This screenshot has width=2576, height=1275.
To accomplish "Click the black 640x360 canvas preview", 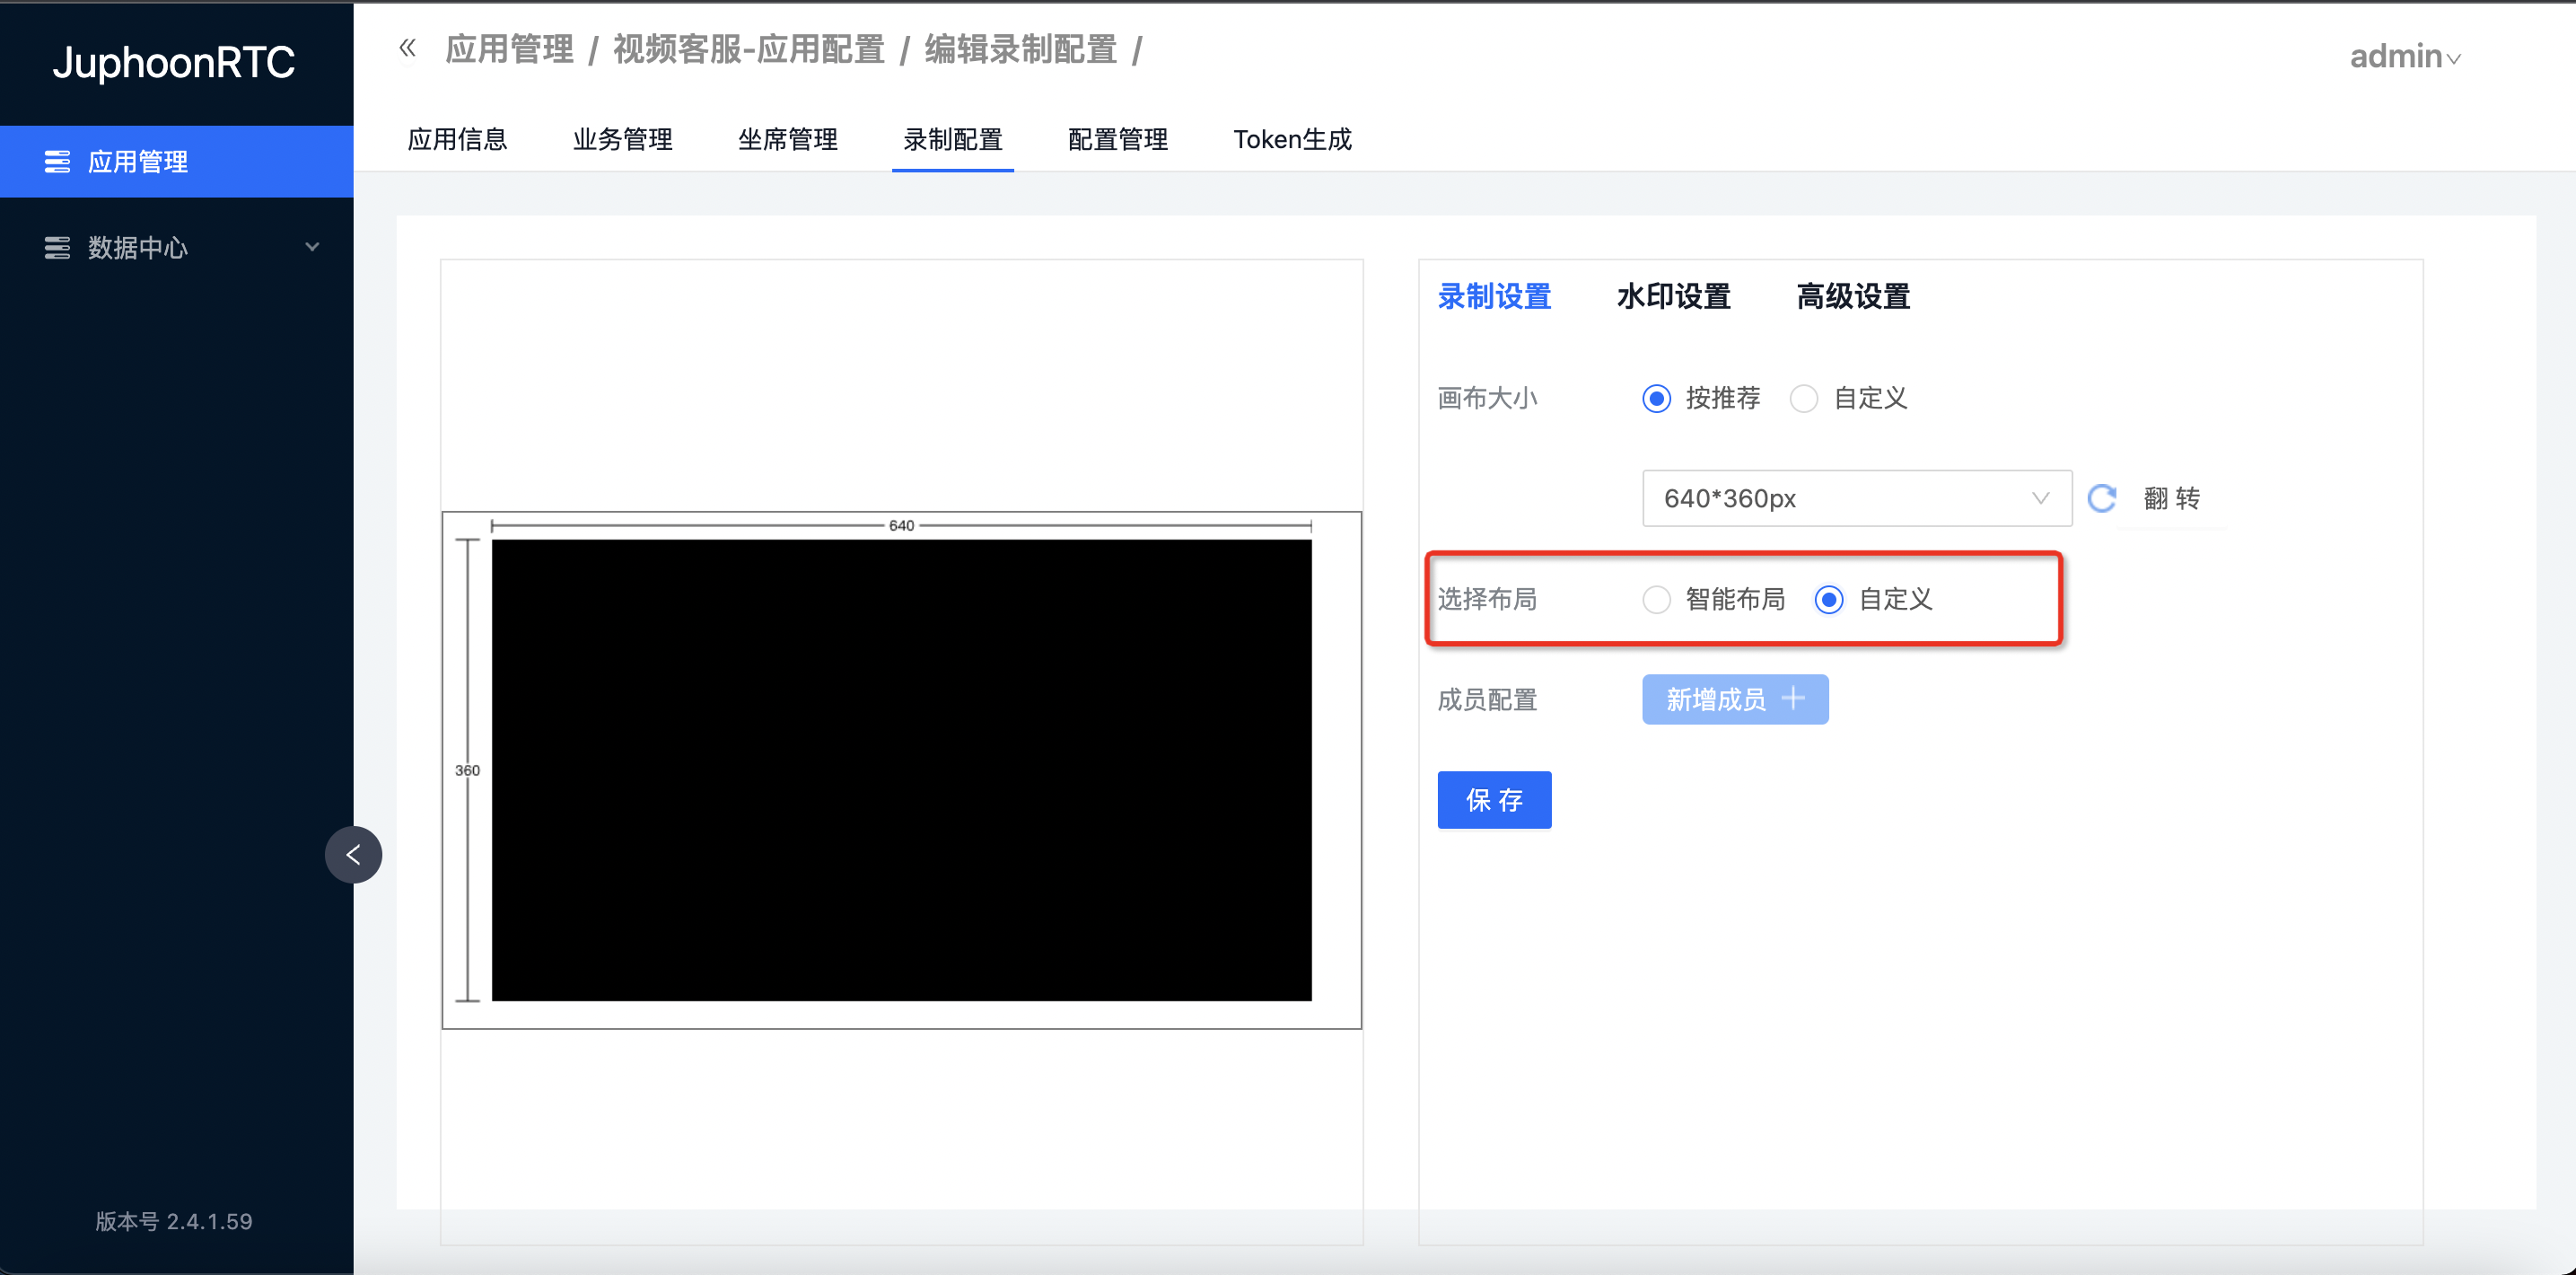I will (x=901, y=770).
